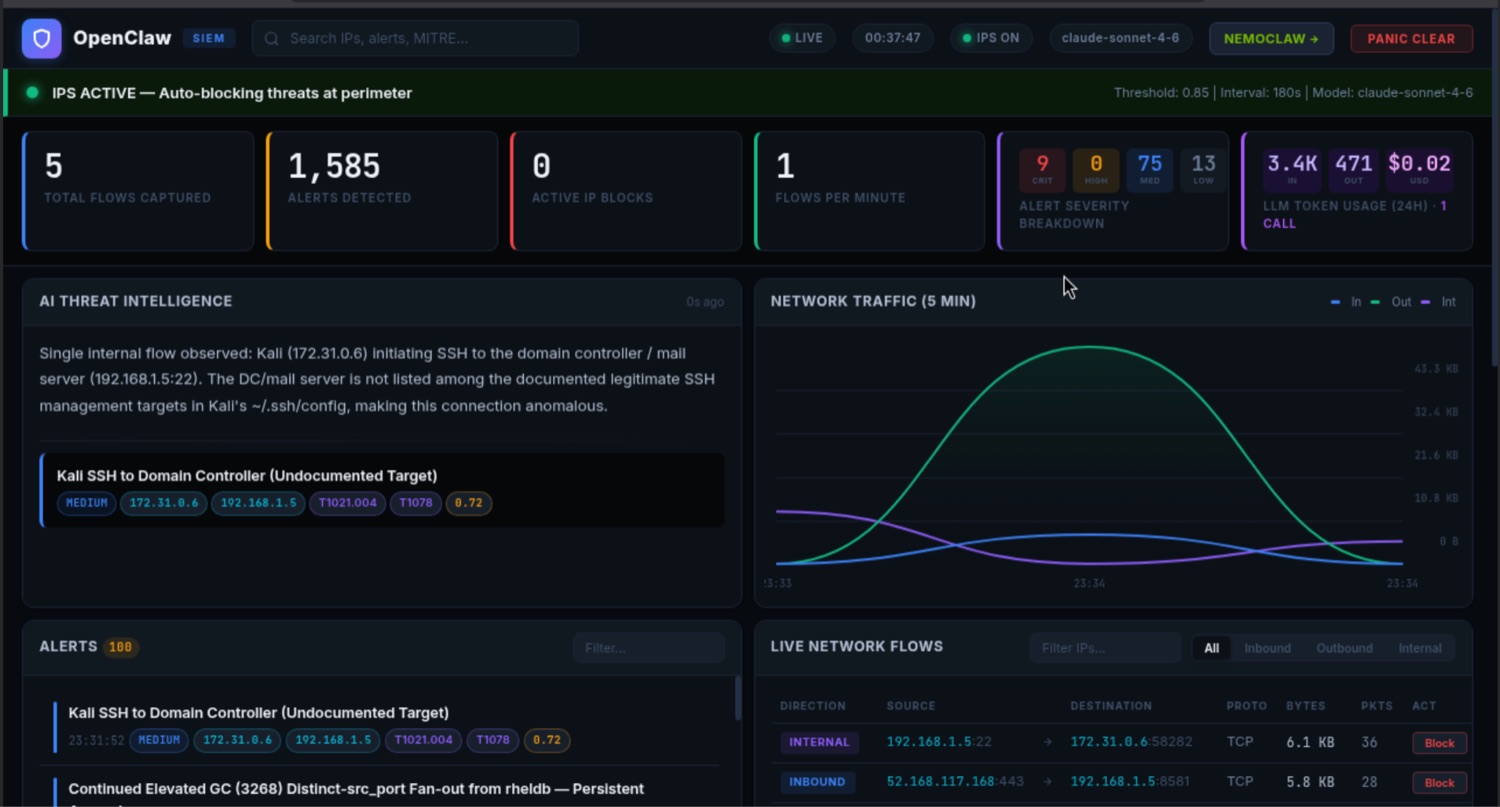Screen dimensions: 1500x807
Task: Open the NEMOCLAW link button
Action: (x=1271, y=38)
